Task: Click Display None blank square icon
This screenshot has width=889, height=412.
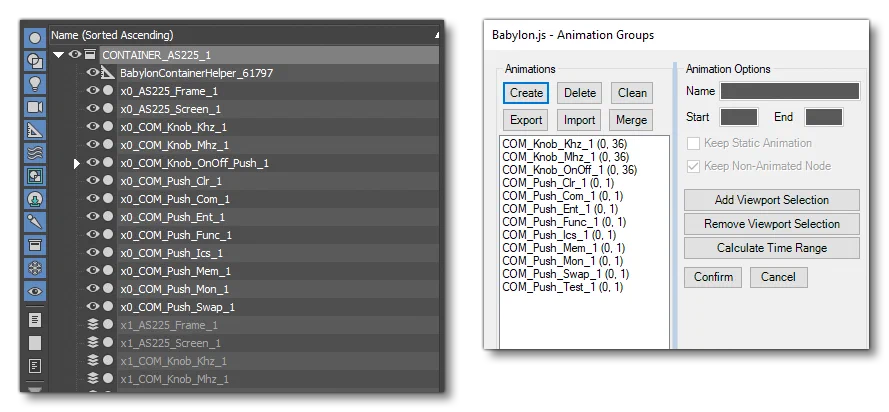Action: [x=35, y=343]
